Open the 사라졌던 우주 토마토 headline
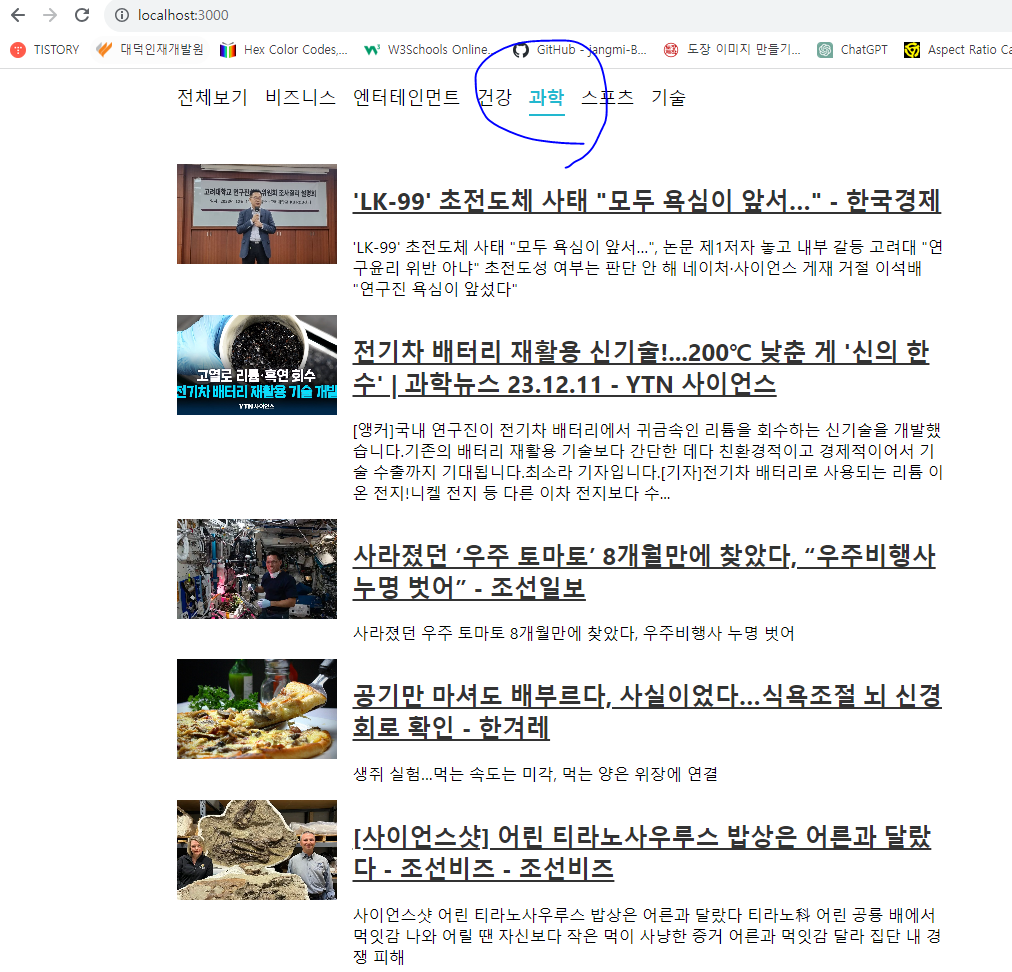Image resolution: width=1012 pixels, height=972 pixels. pyautogui.click(x=643, y=572)
